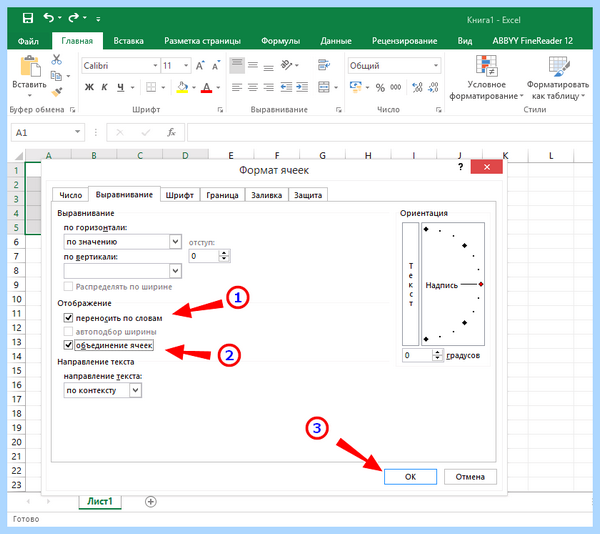The height and width of the screenshot is (534, 600).
Task: Open the 'Файл' menu tab
Action: (28, 41)
